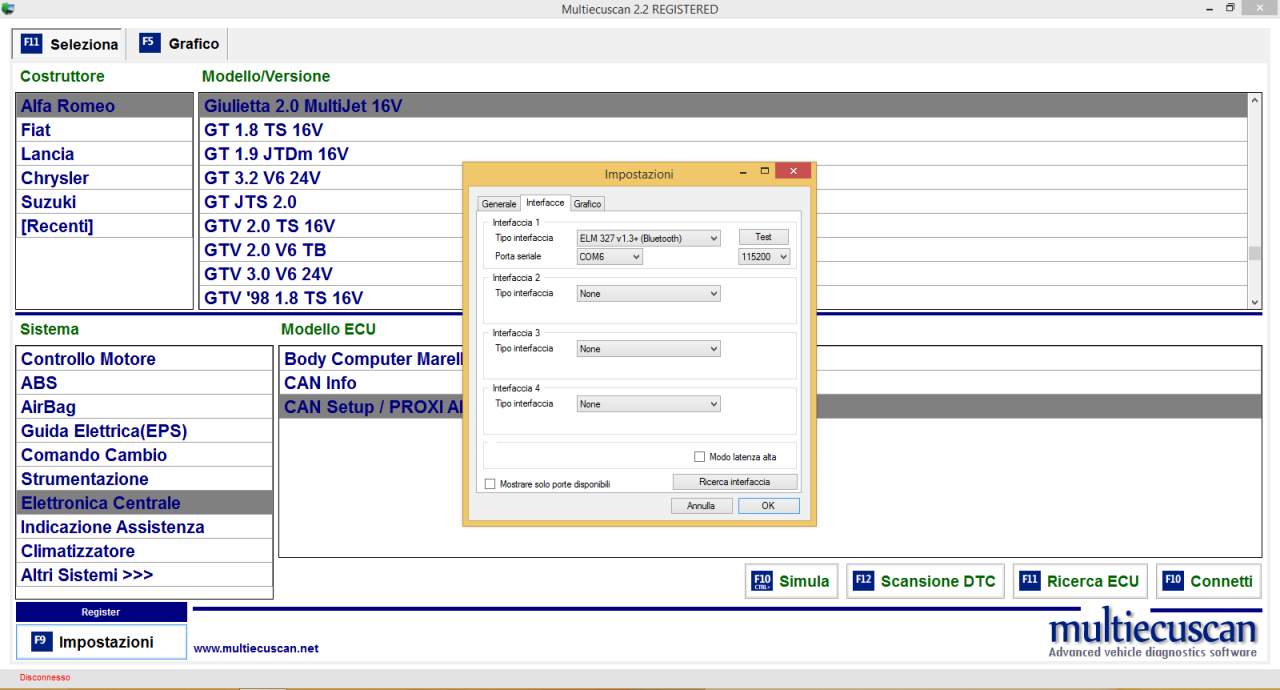Click Ricerca ECU button
This screenshot has width=1280, height=690.
(1080, 581)
